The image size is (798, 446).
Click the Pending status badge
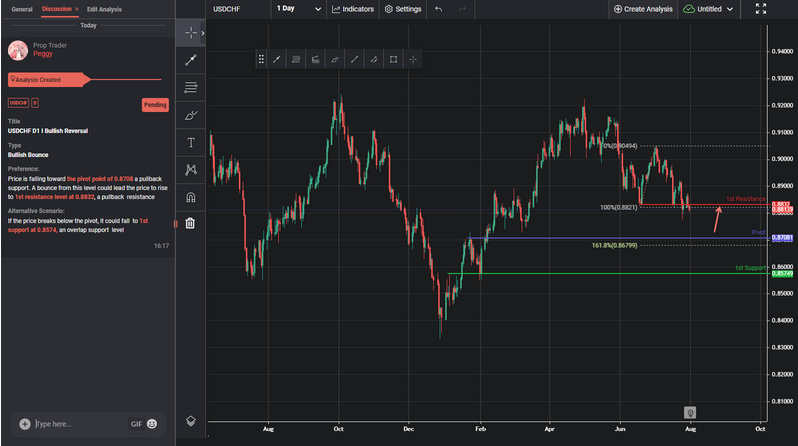point(155,105)
